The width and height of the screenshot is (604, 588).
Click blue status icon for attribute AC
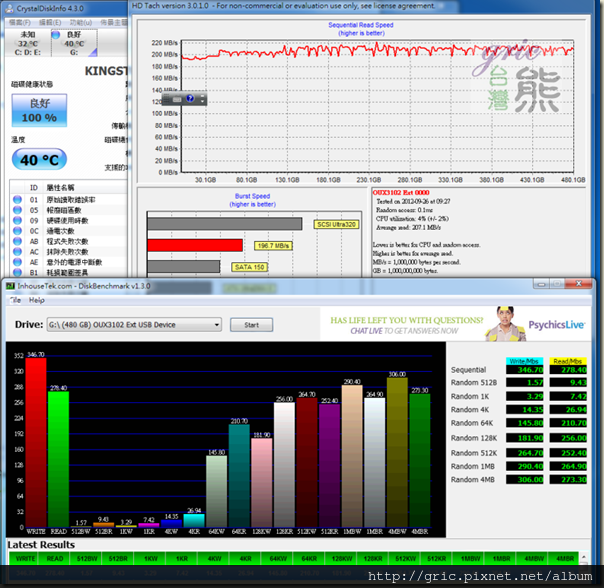pos(17,252)
